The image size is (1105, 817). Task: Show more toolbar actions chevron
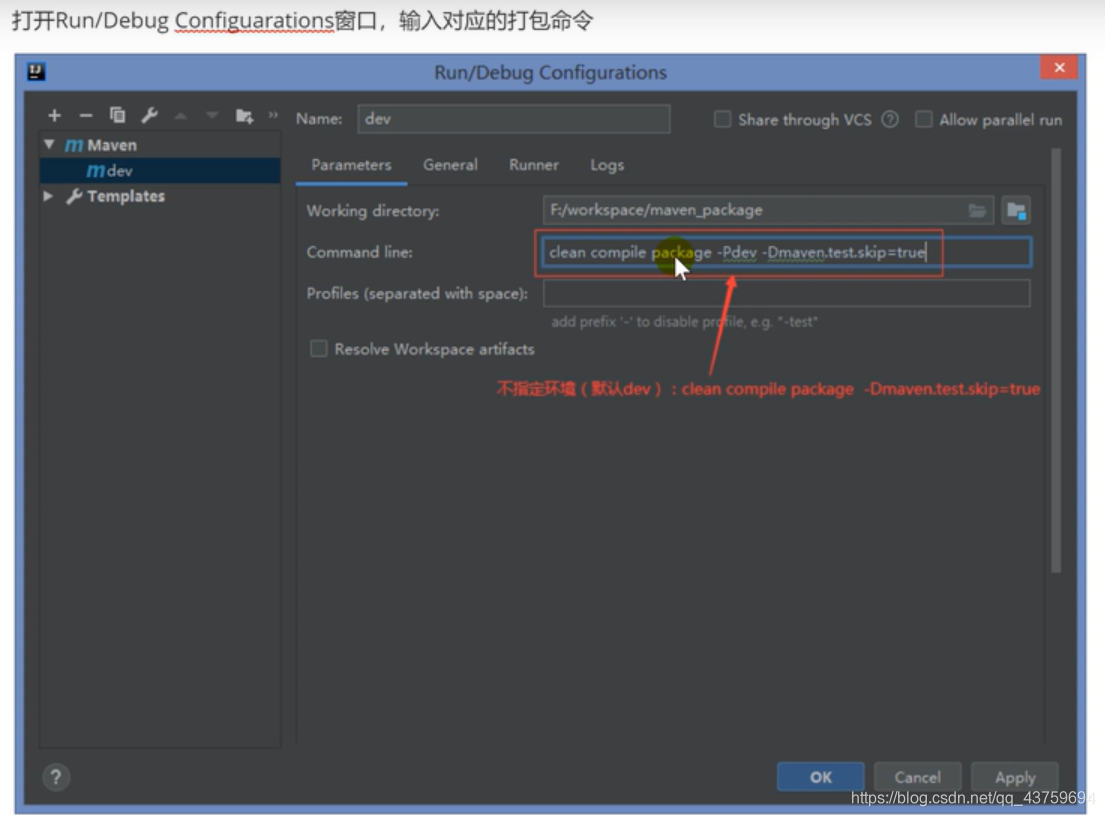[273, 114]
